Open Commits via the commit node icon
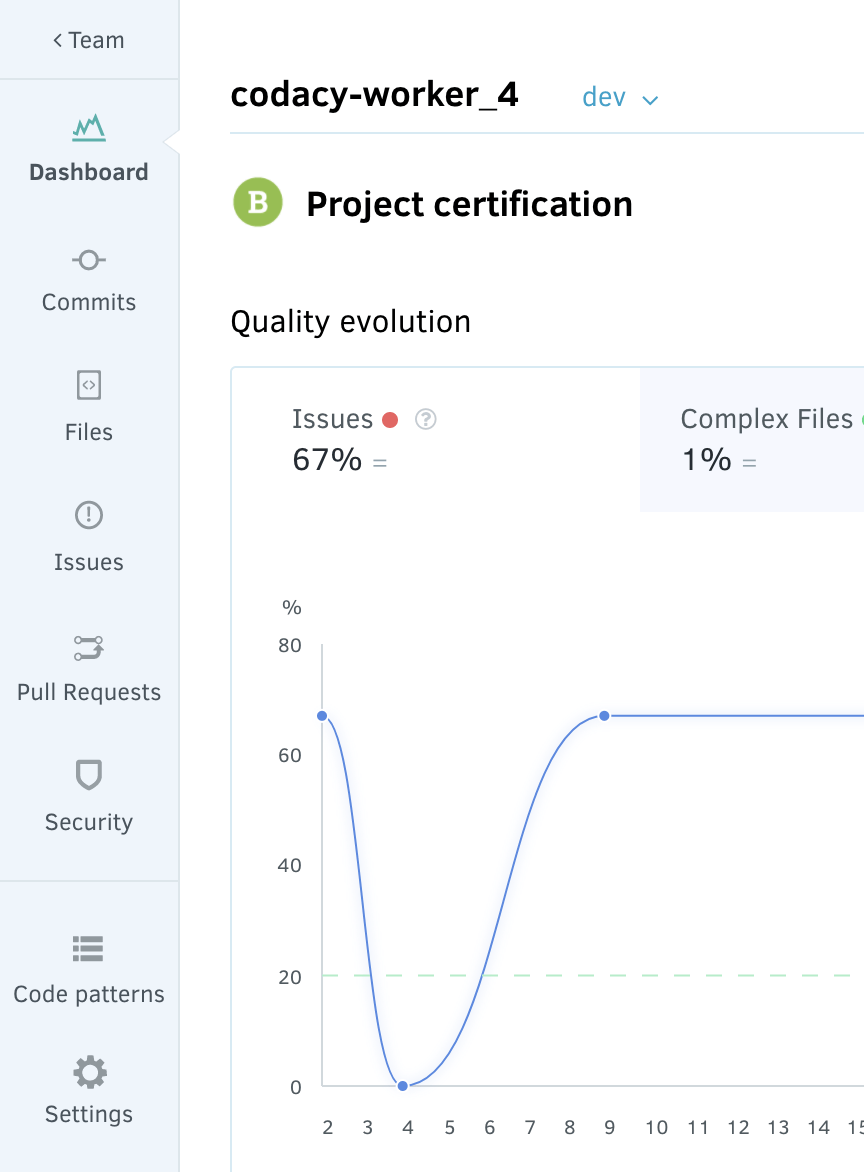Viewport: 864px width, 1172px height. tap(89, 260)
